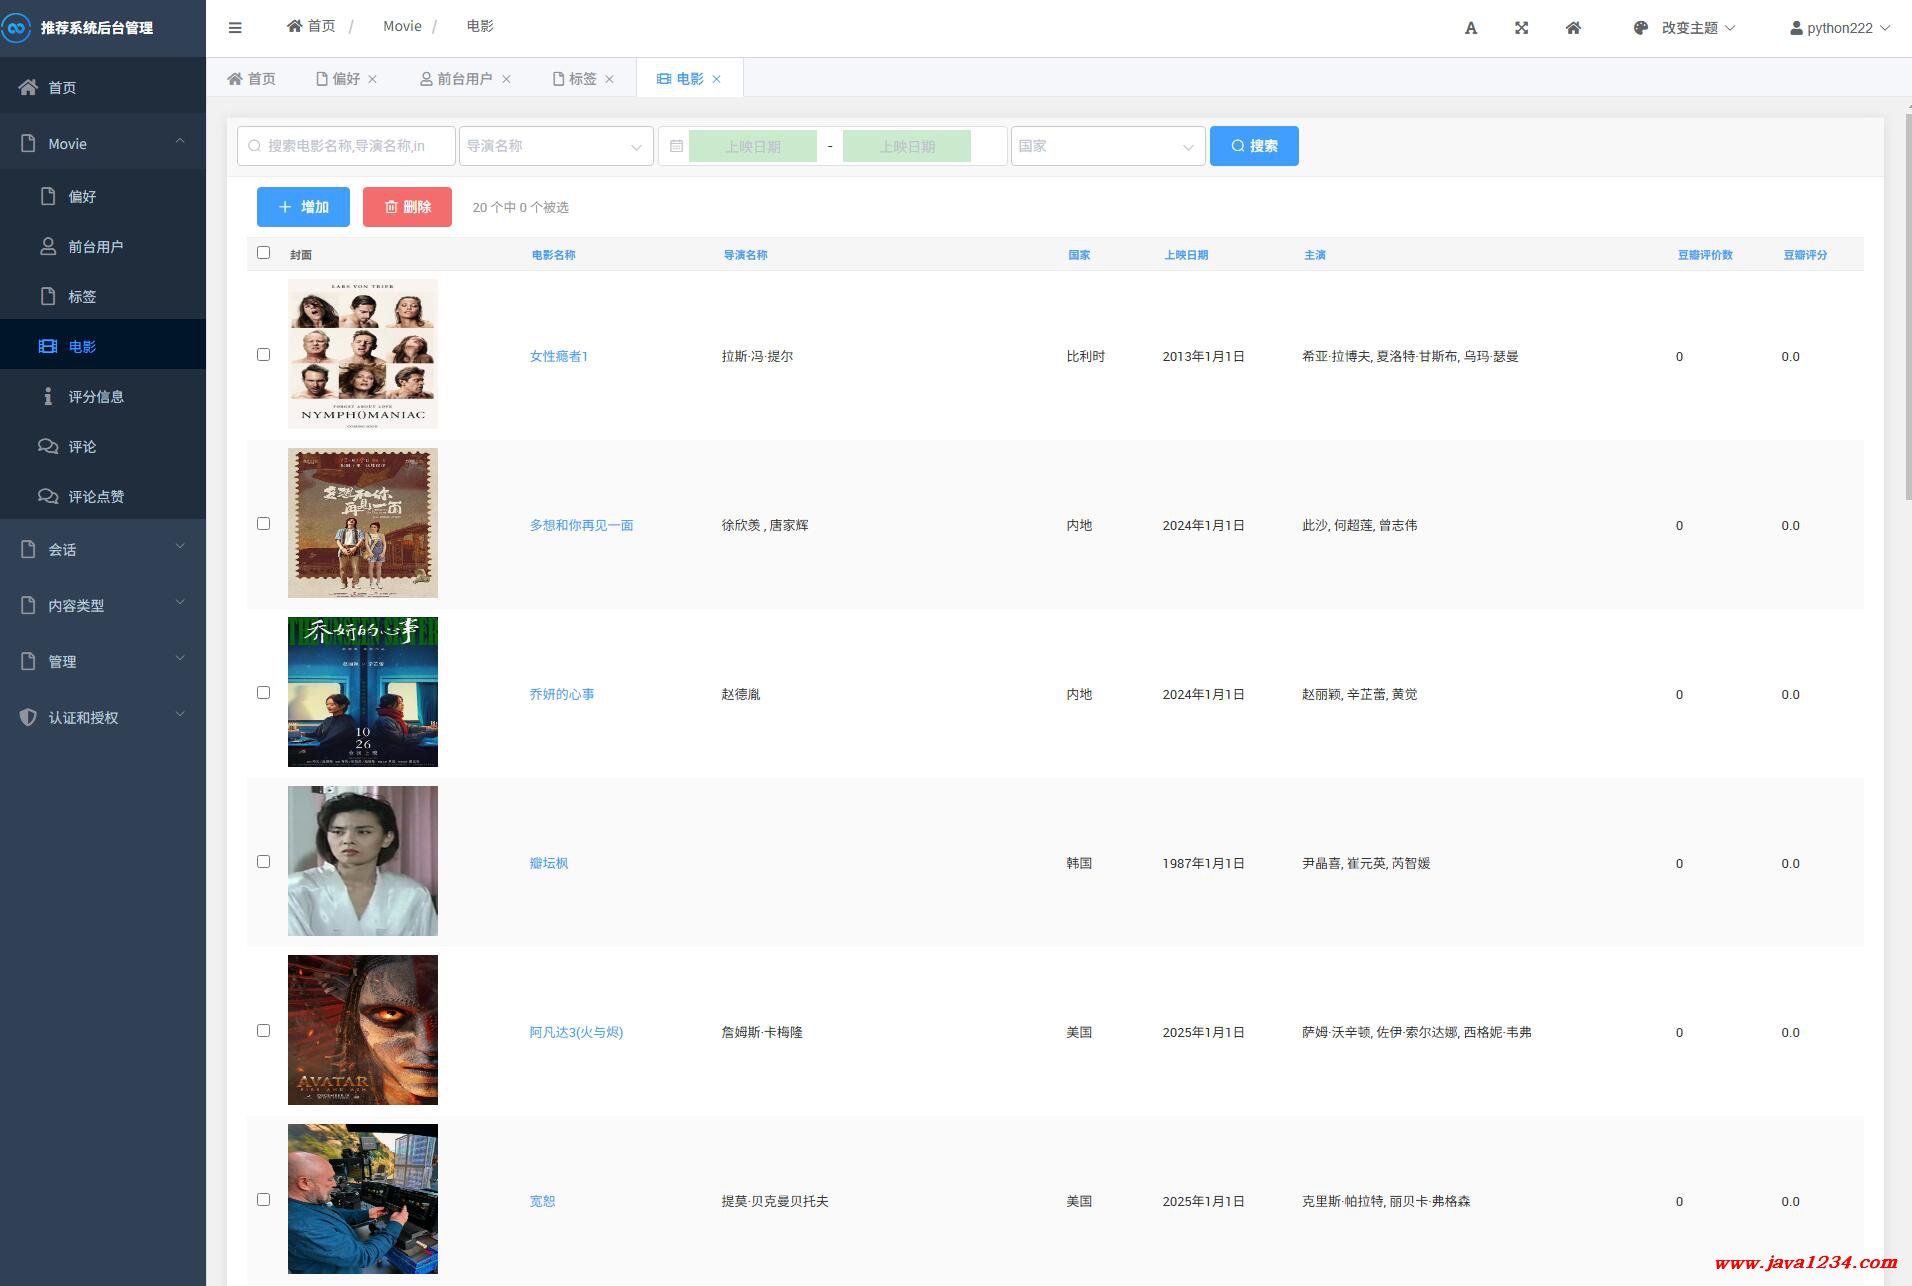The image size is (1912, 1286).
Task: Click the palette icon beside 改变主题
Action: click(1640, 28)
